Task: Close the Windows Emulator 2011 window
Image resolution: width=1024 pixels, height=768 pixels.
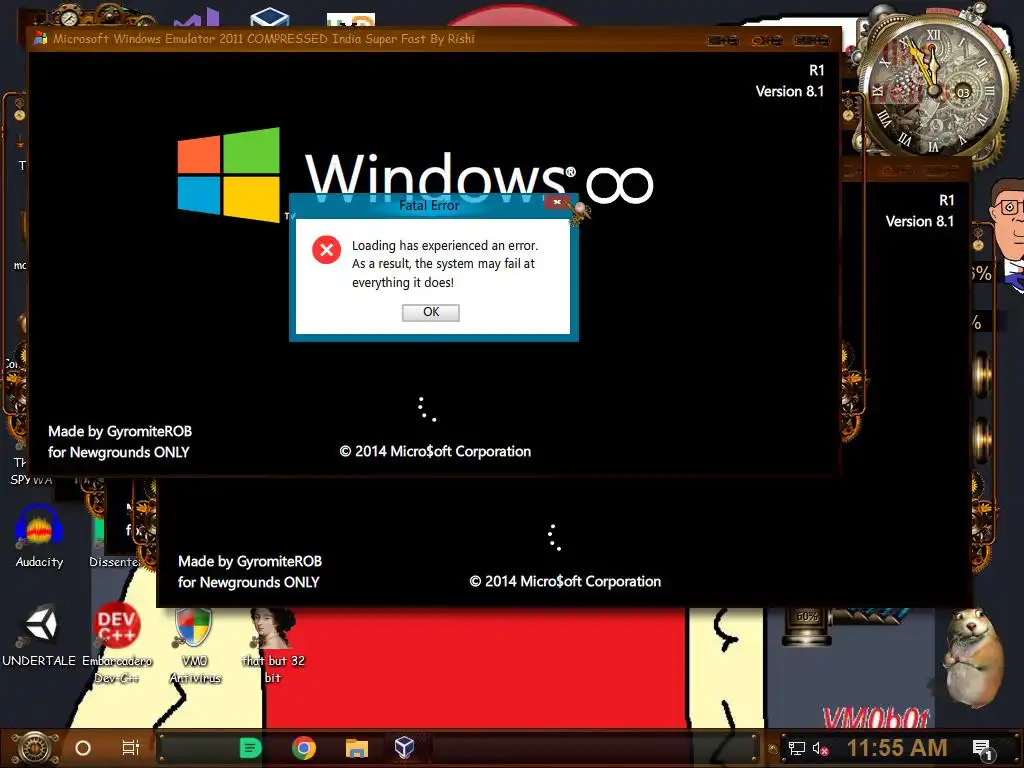Action: [812, 40]
